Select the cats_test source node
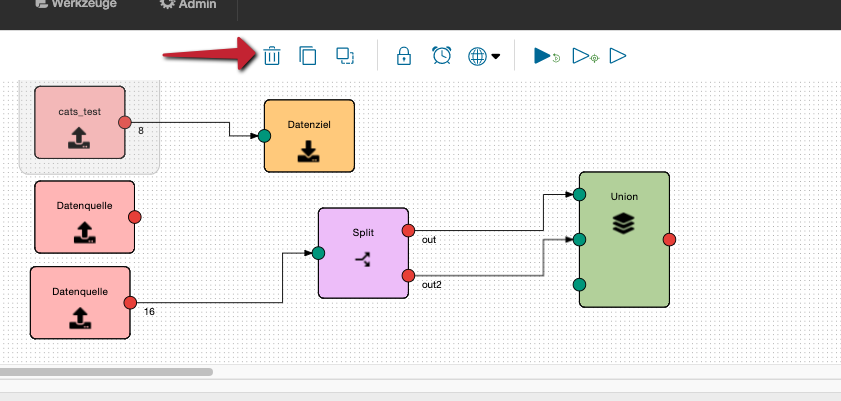The image size is (841, 401). (x=80, y=122)
